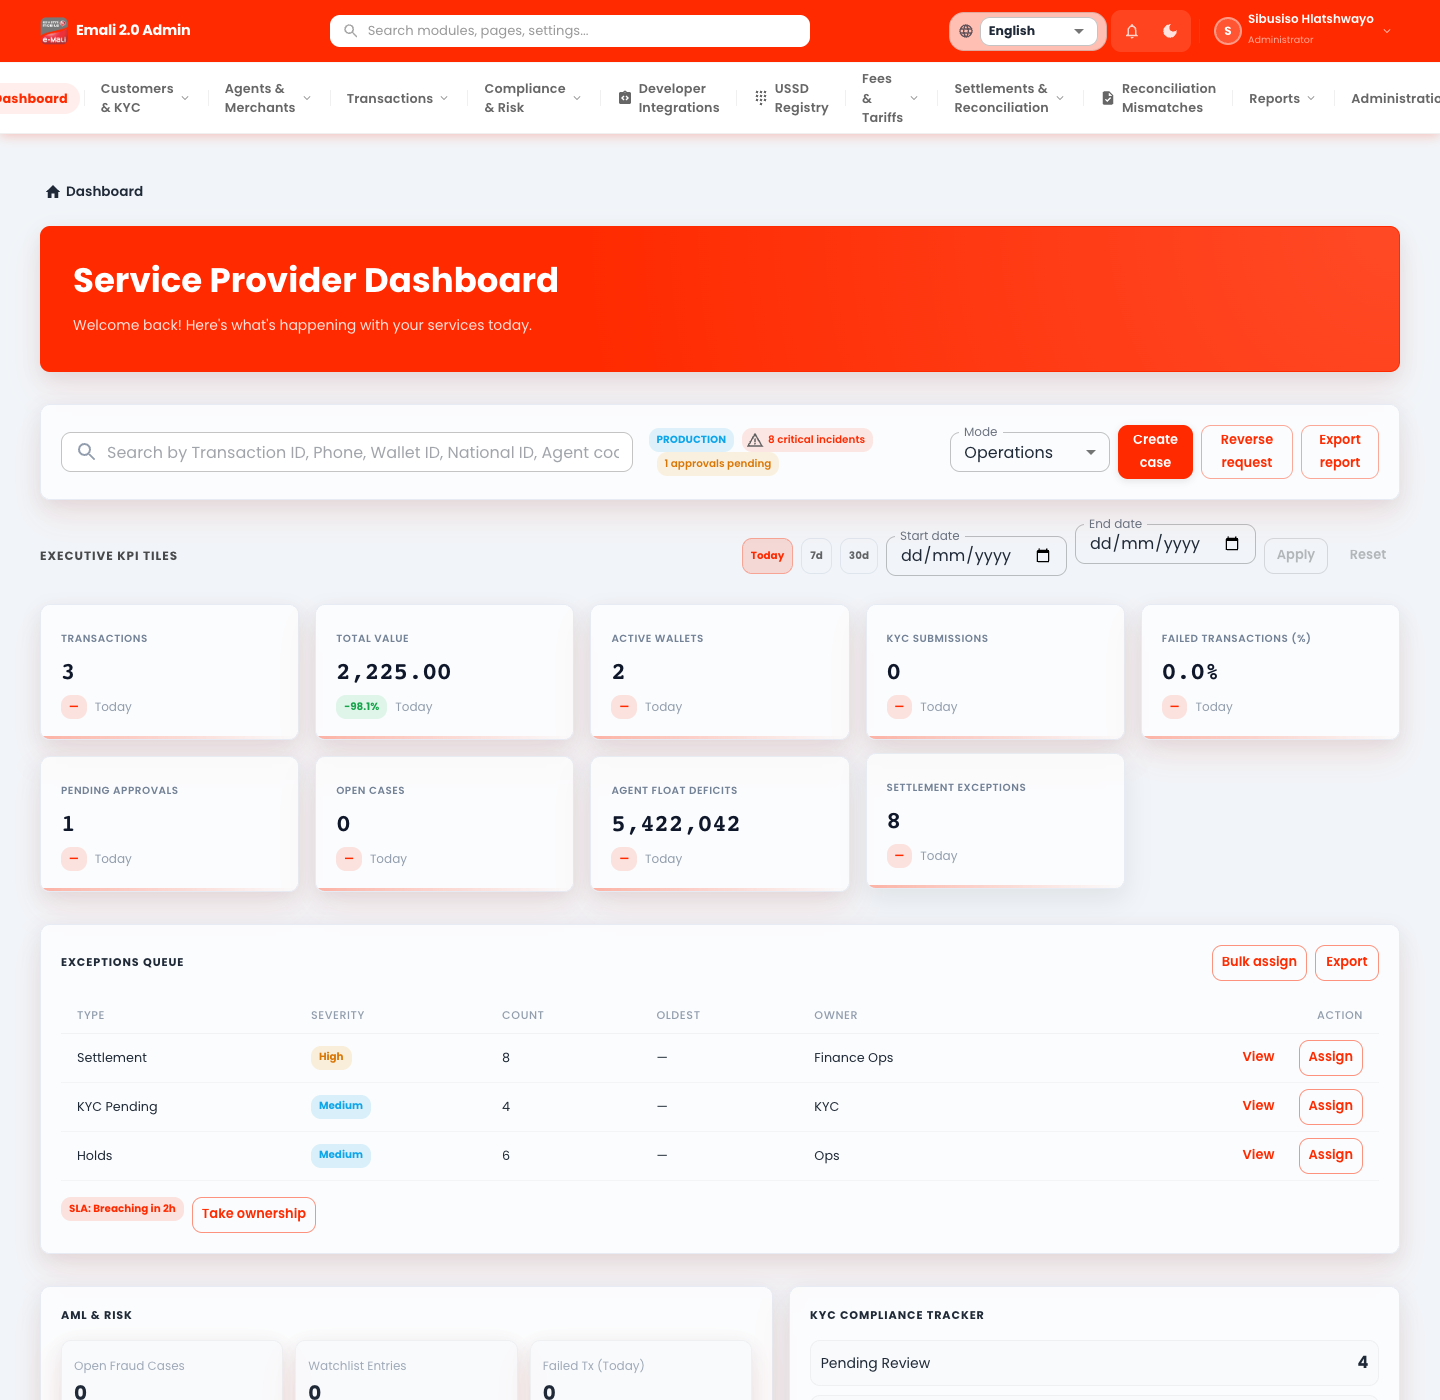This screenshot has height=1400, width=1440.
Task: Open Reconciliation Mismatches nav item
Action: click(1158, 98)
